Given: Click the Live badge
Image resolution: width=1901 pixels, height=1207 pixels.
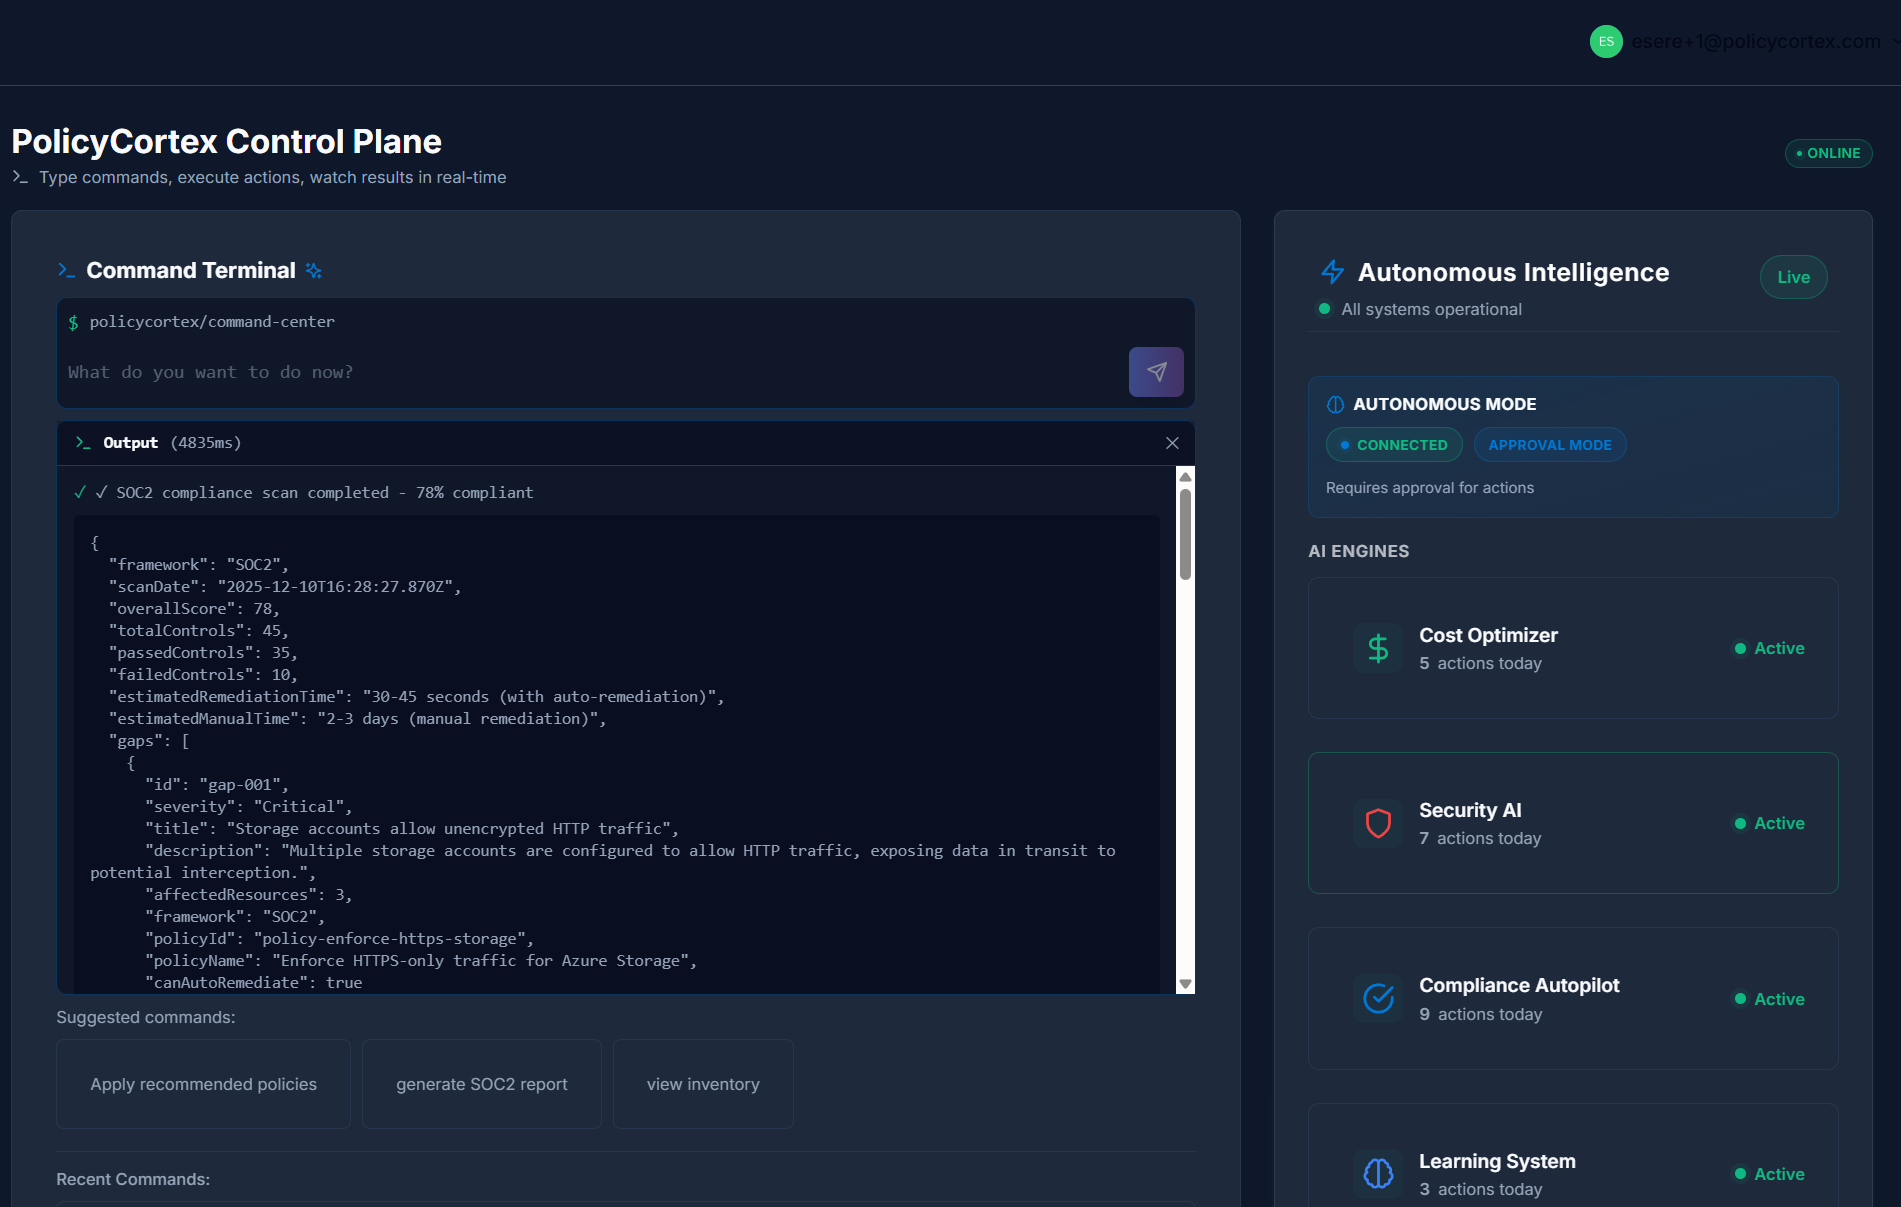Looking at the screenshot, I should [x=1794, y=277].
